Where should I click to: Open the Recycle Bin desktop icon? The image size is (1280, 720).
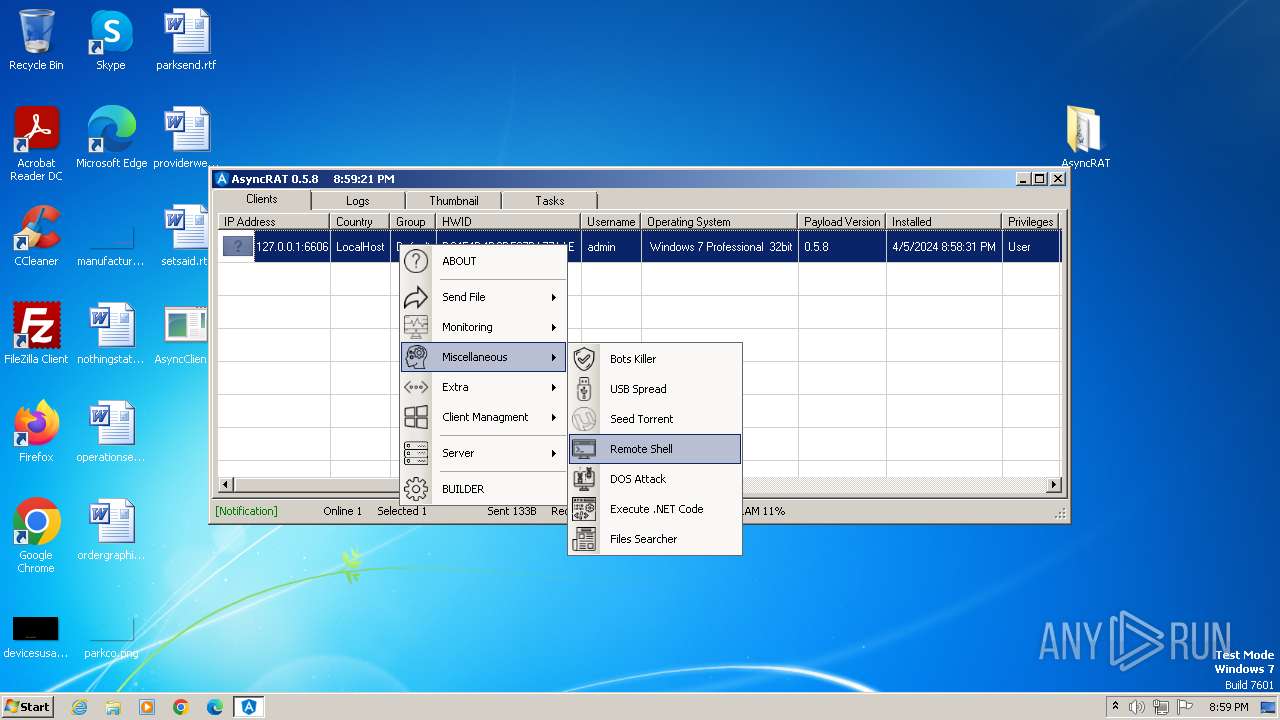click(36, 40)
